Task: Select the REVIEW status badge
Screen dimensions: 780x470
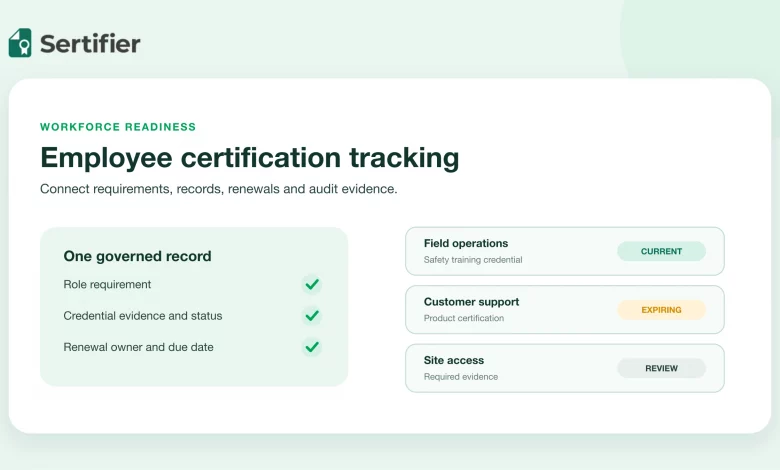Action: [661, 369]
